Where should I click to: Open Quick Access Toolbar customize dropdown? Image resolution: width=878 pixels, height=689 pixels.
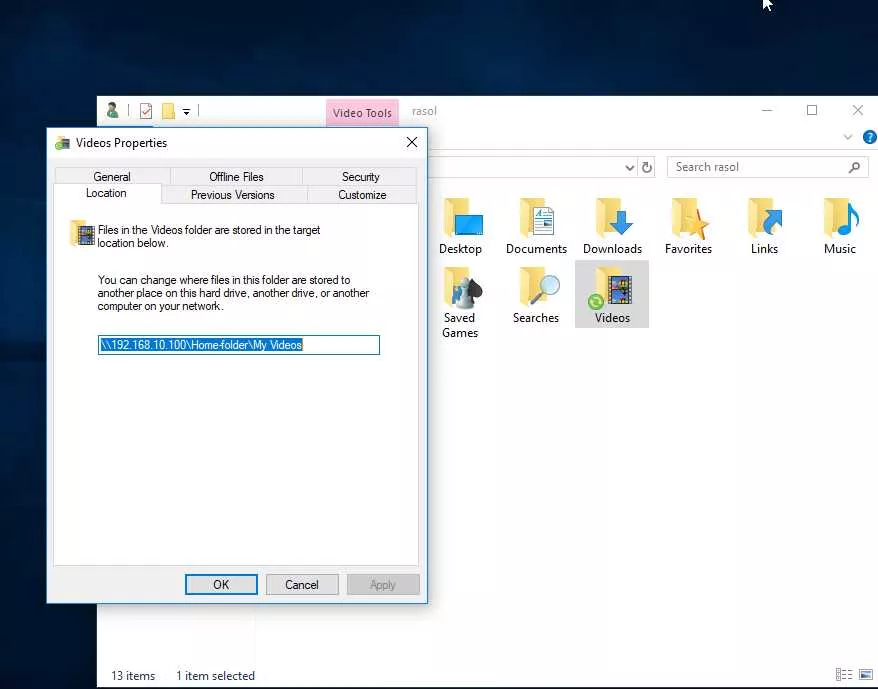(x=186, y=112)
